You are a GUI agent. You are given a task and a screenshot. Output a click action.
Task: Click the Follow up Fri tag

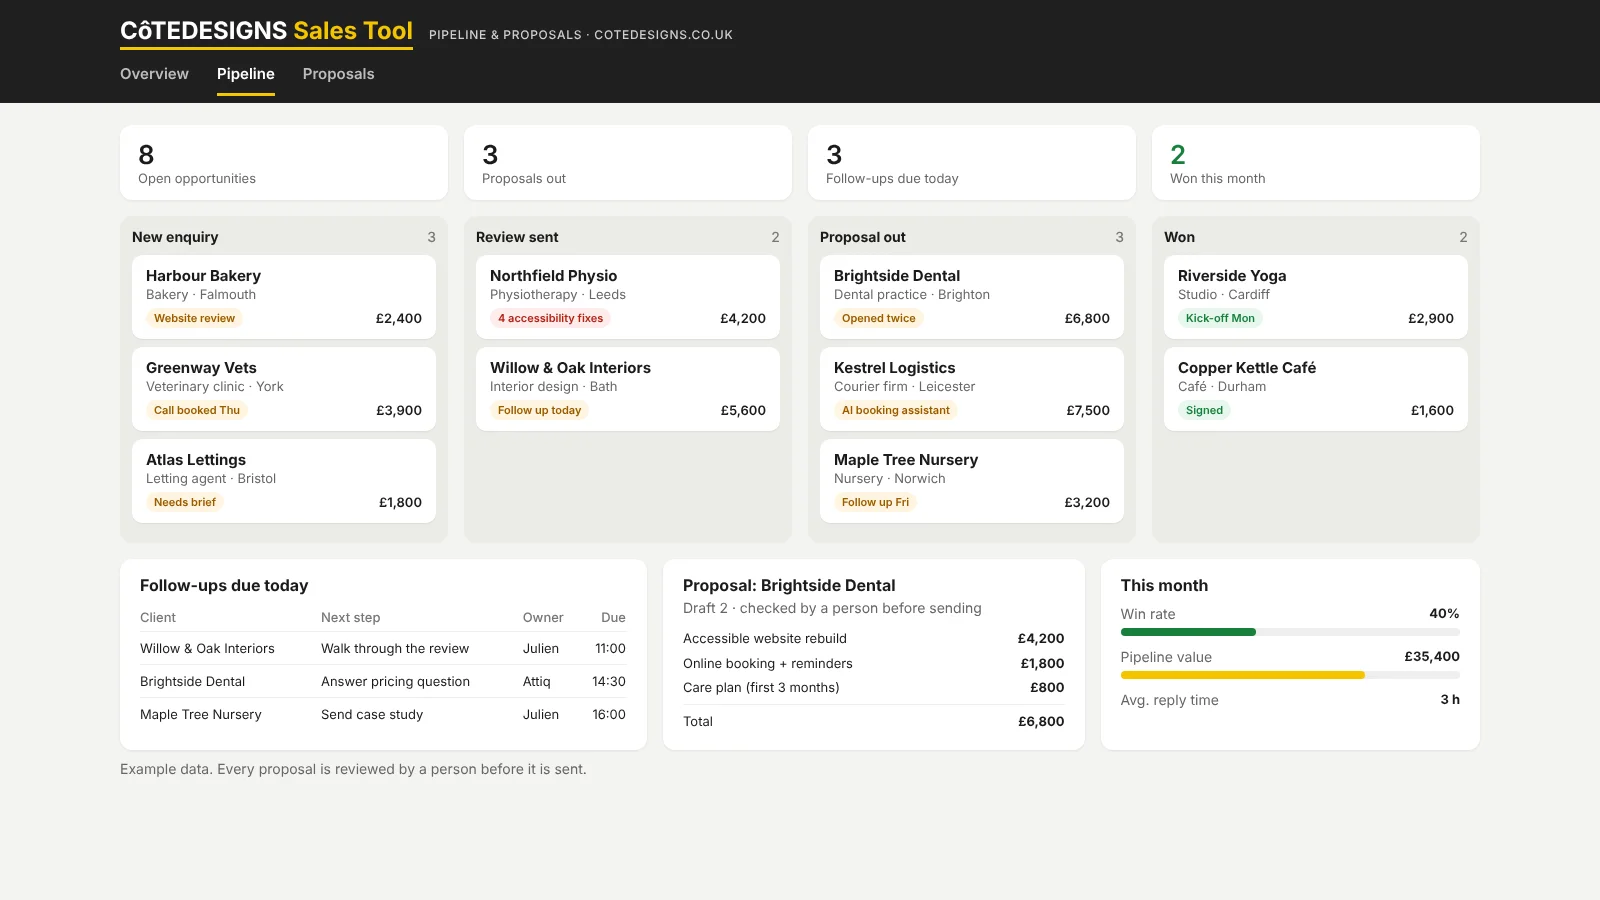coord(875,502)
